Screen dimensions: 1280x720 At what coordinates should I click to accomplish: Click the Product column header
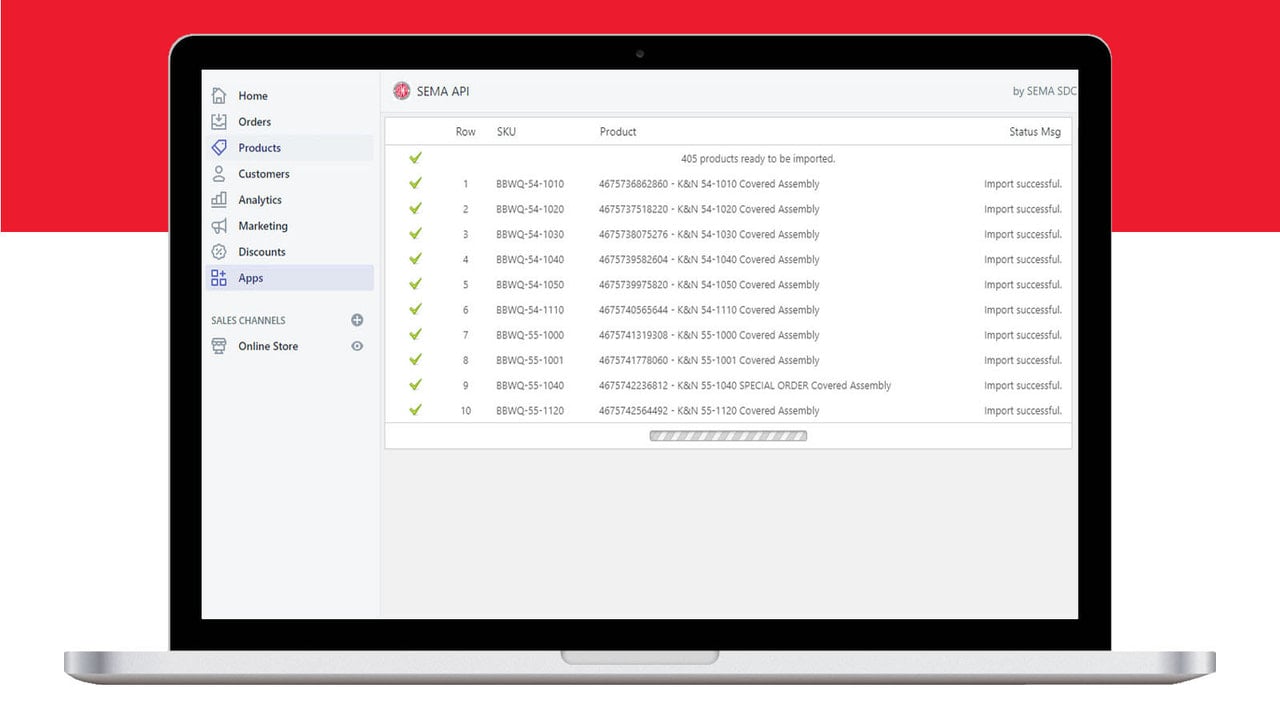click(618, 132)
